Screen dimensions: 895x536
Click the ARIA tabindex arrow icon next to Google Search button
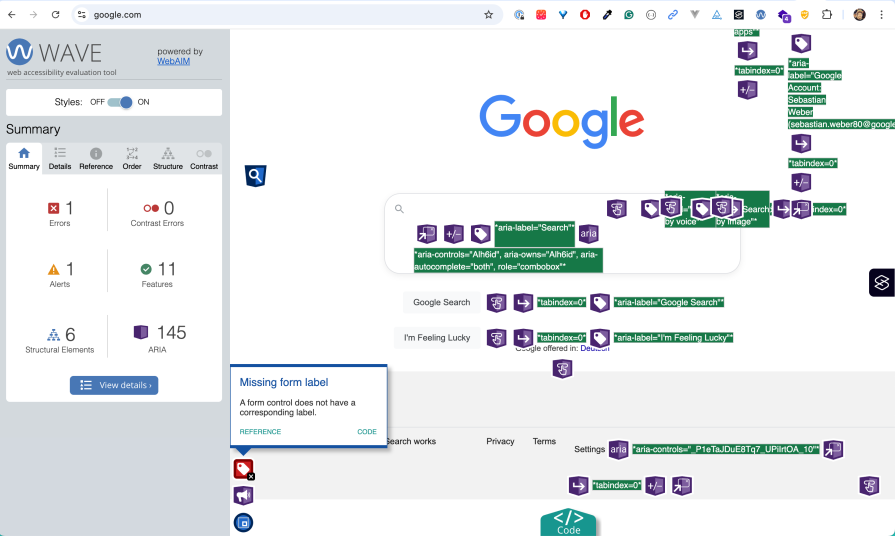pos(523,303)
